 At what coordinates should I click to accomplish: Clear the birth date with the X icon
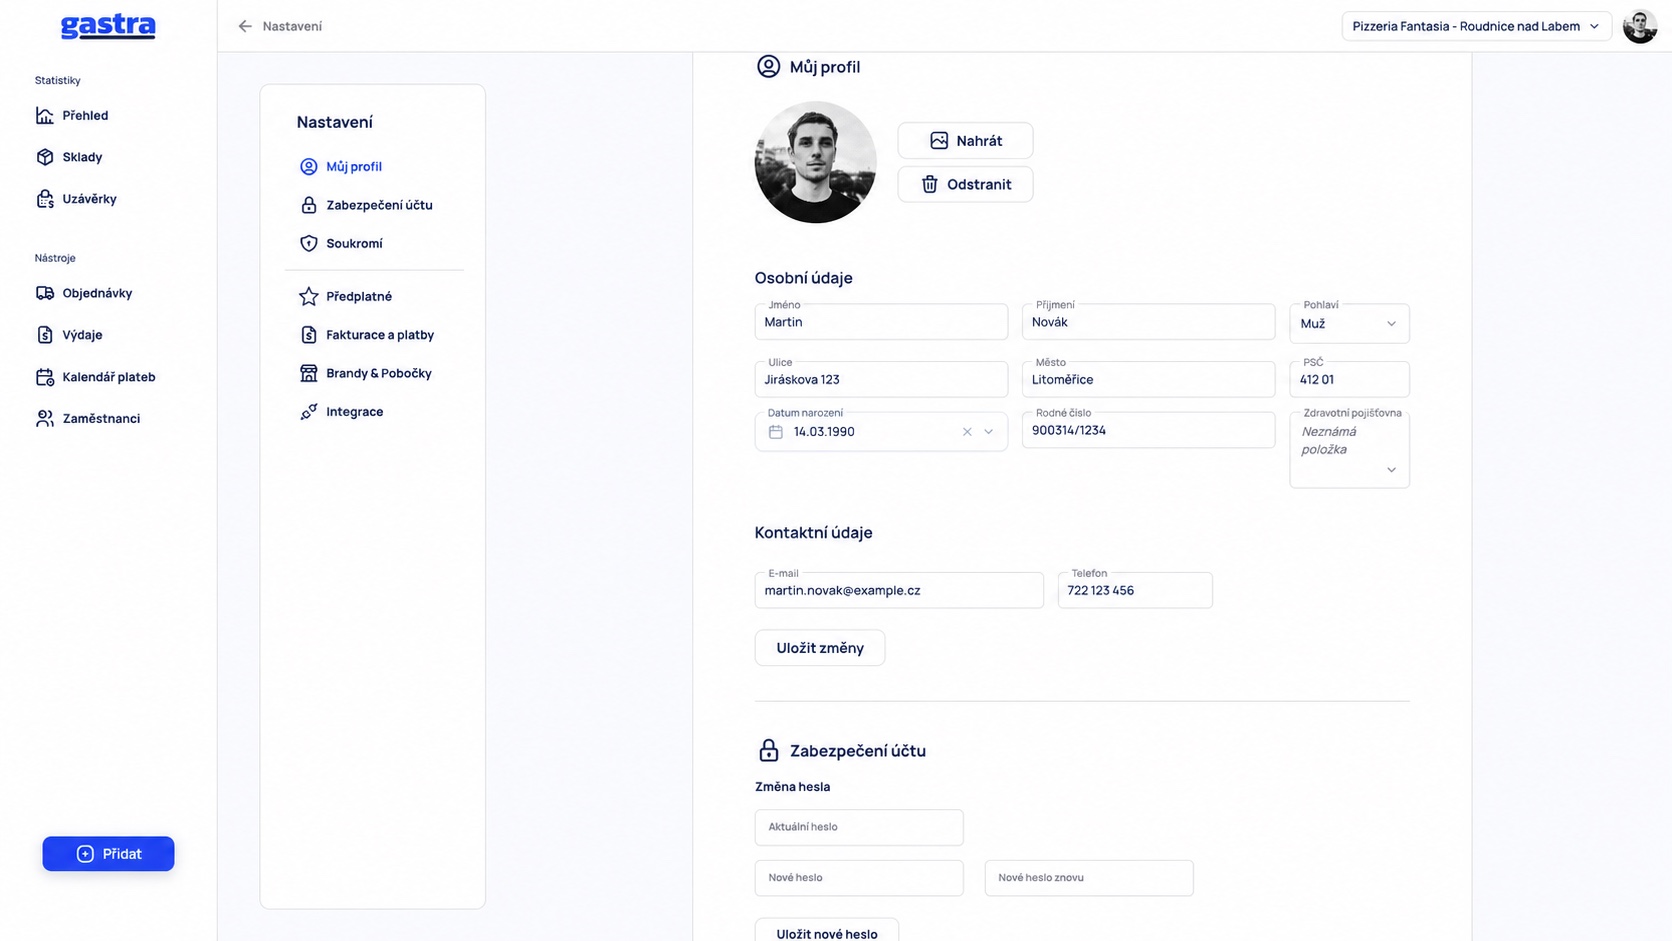click(x=967, y=432)
